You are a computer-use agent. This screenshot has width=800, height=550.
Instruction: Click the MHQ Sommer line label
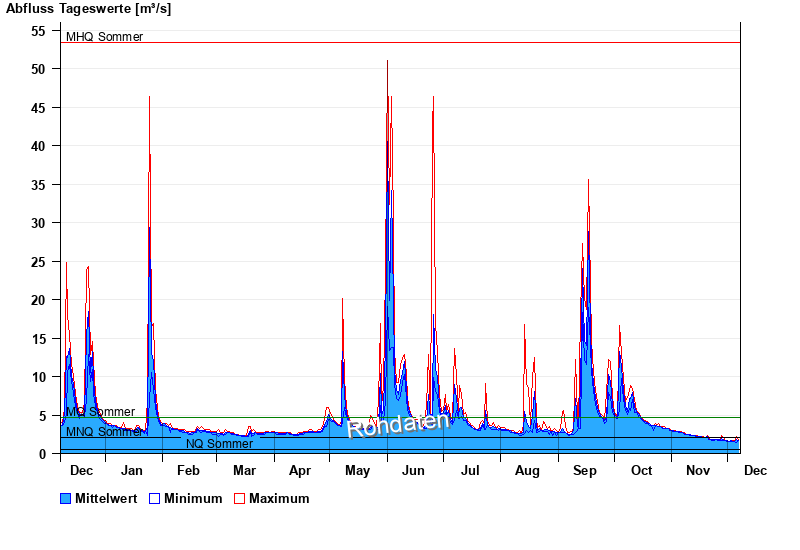coord(104,37)
